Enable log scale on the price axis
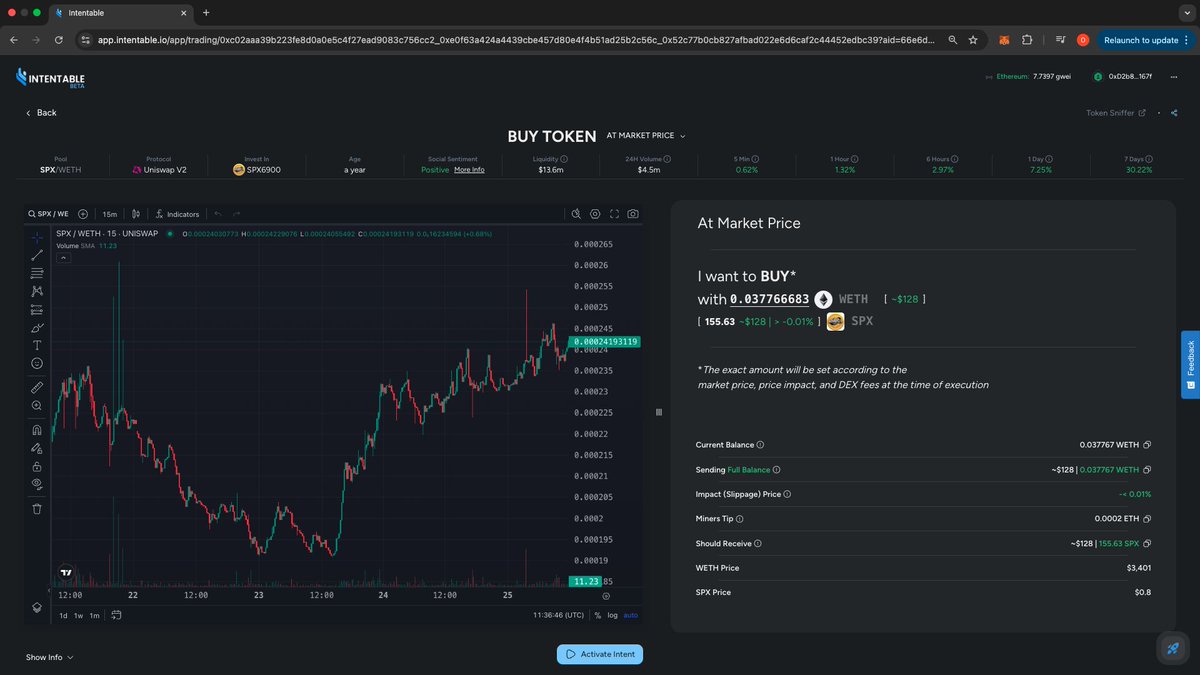The image size is (1200, 675). (x=612, y=615)
